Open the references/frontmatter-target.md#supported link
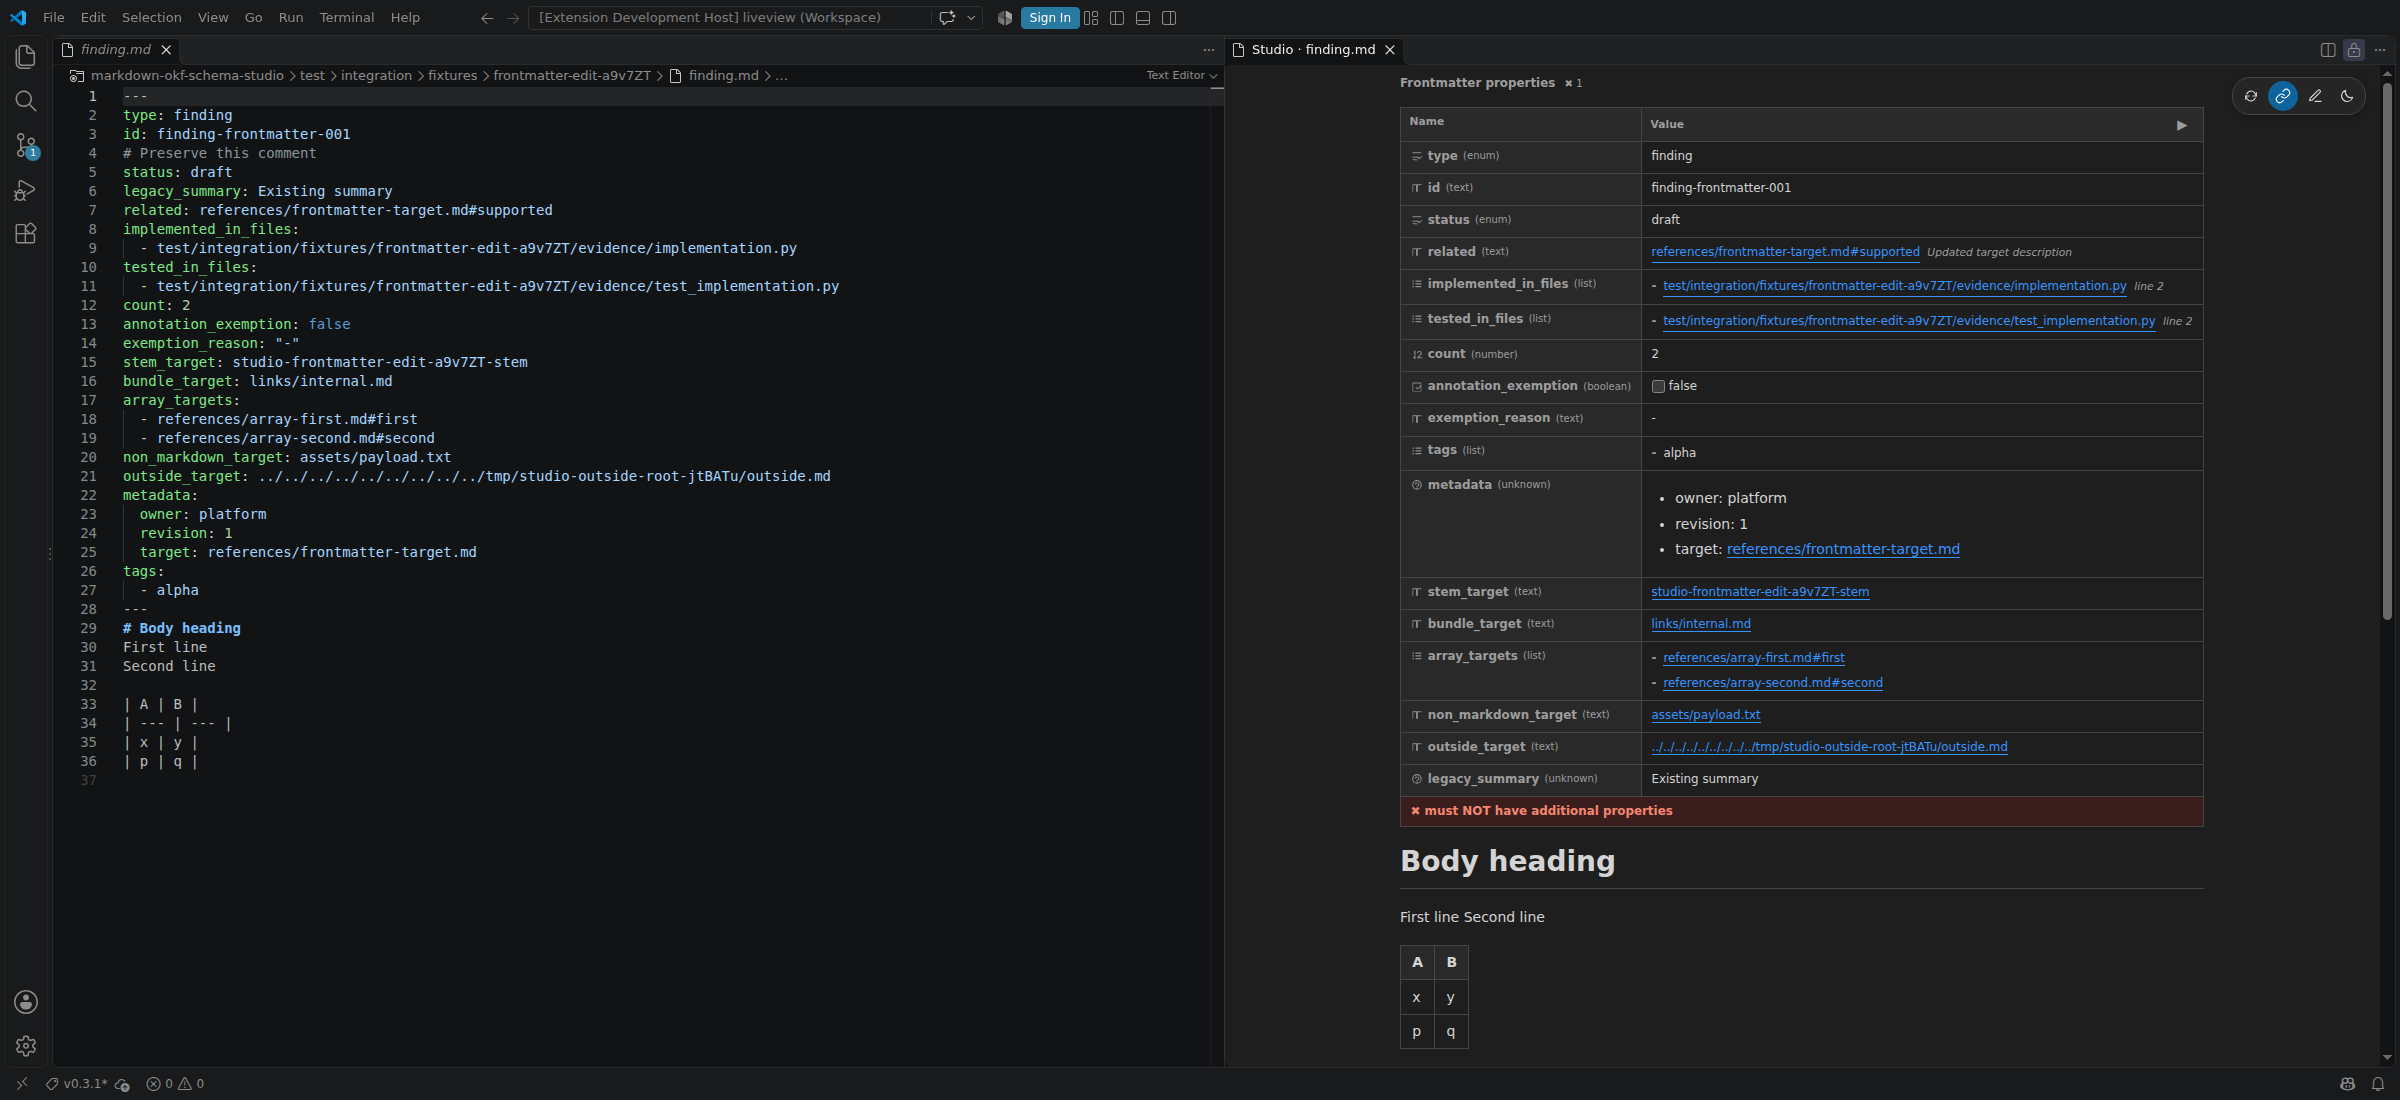The height and width of the screenshot is (1100, 2400). click(x=1785, y=252)
